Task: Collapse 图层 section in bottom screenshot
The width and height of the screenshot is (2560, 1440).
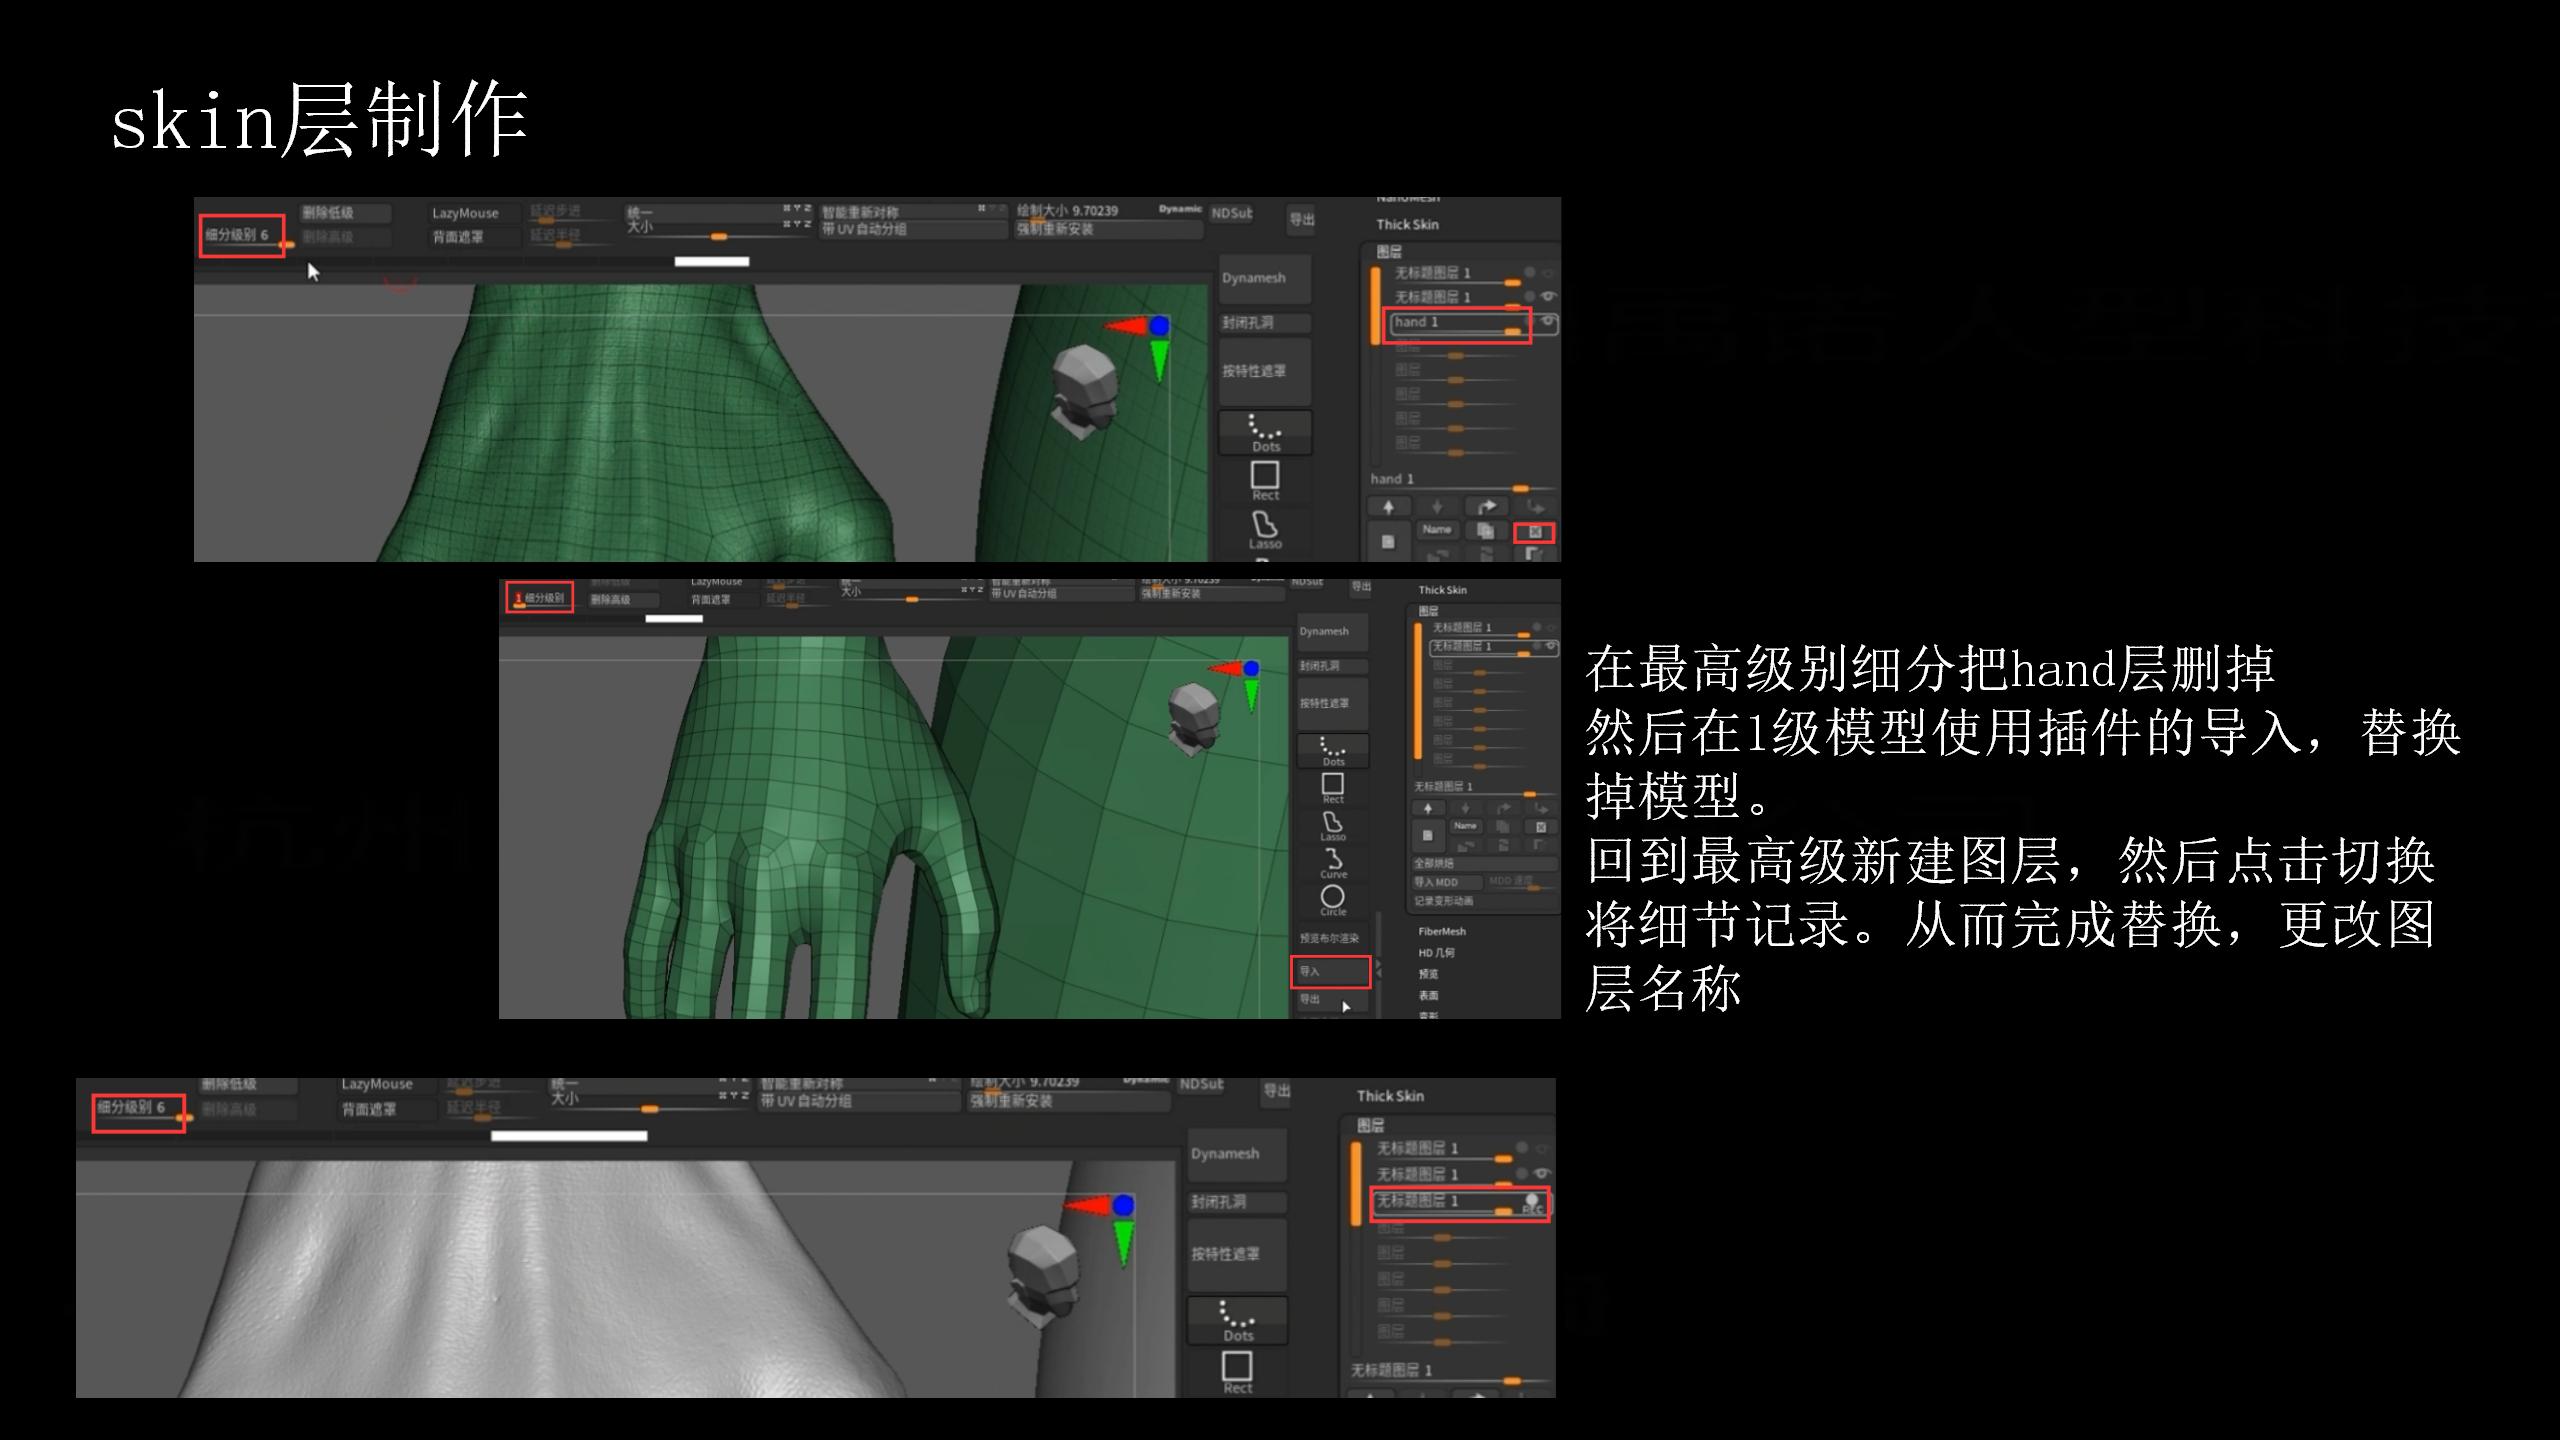Action: [1371, 1125]
